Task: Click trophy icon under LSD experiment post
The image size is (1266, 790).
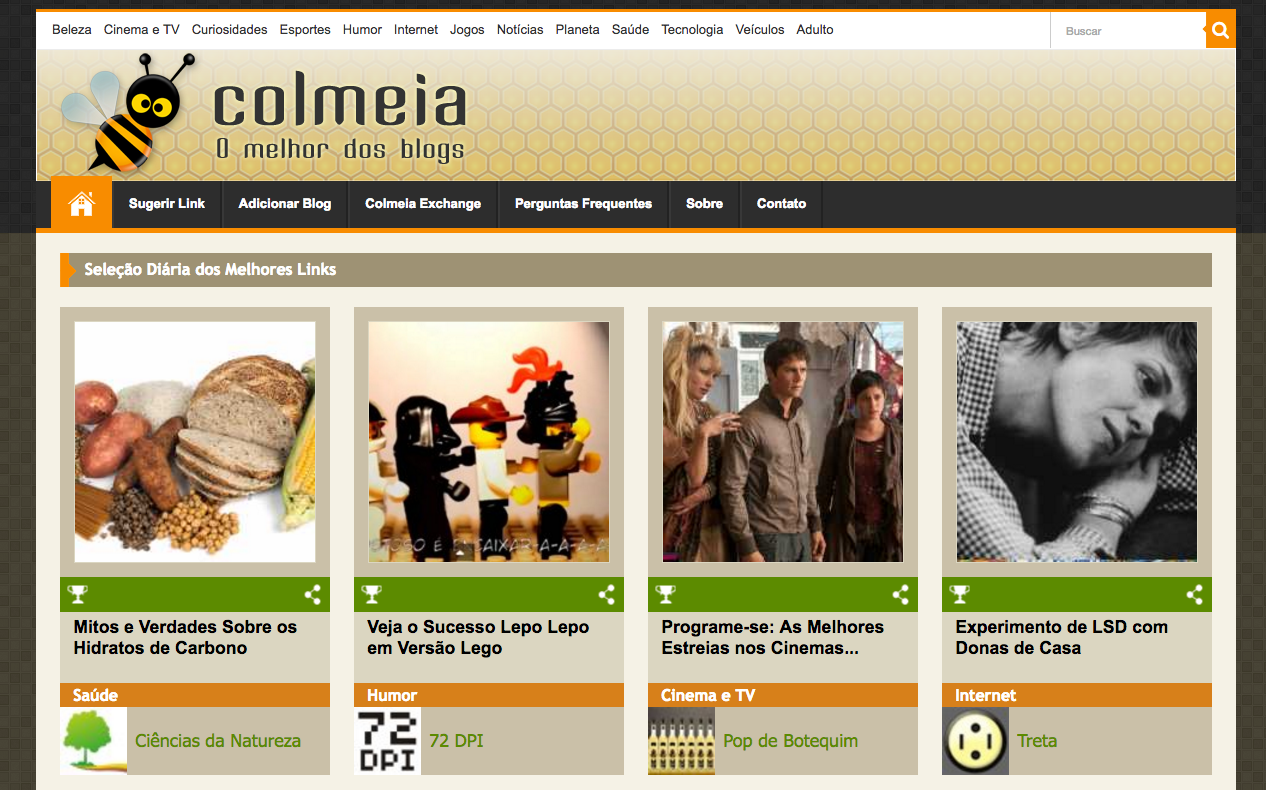Action: [x=960, y=595]
